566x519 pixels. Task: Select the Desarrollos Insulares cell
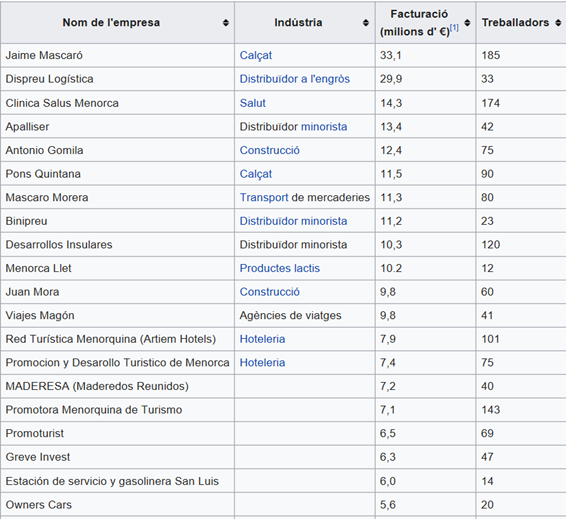click(117, 244)
